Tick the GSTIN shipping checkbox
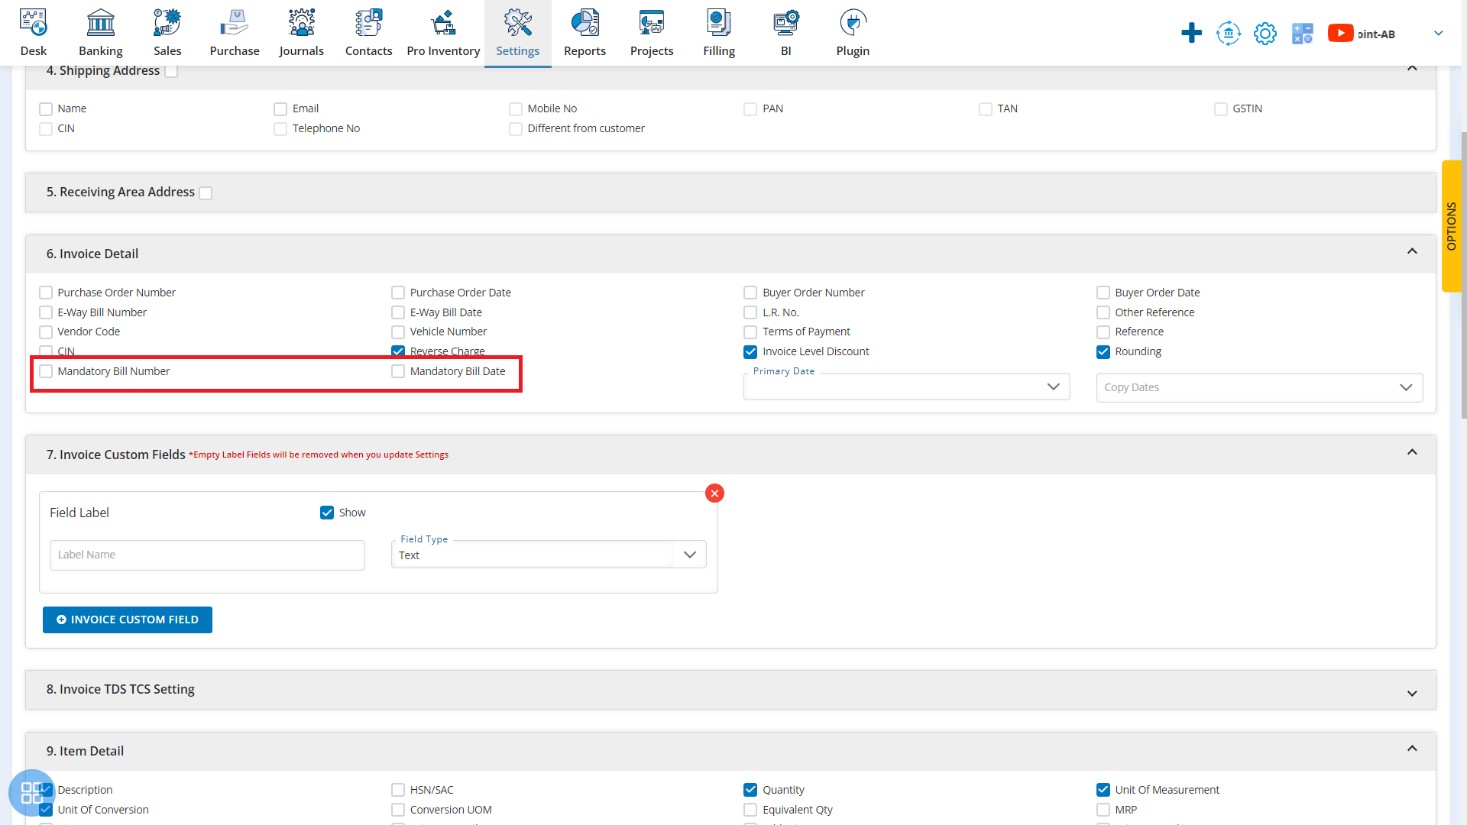 (x=1221, y=109)
